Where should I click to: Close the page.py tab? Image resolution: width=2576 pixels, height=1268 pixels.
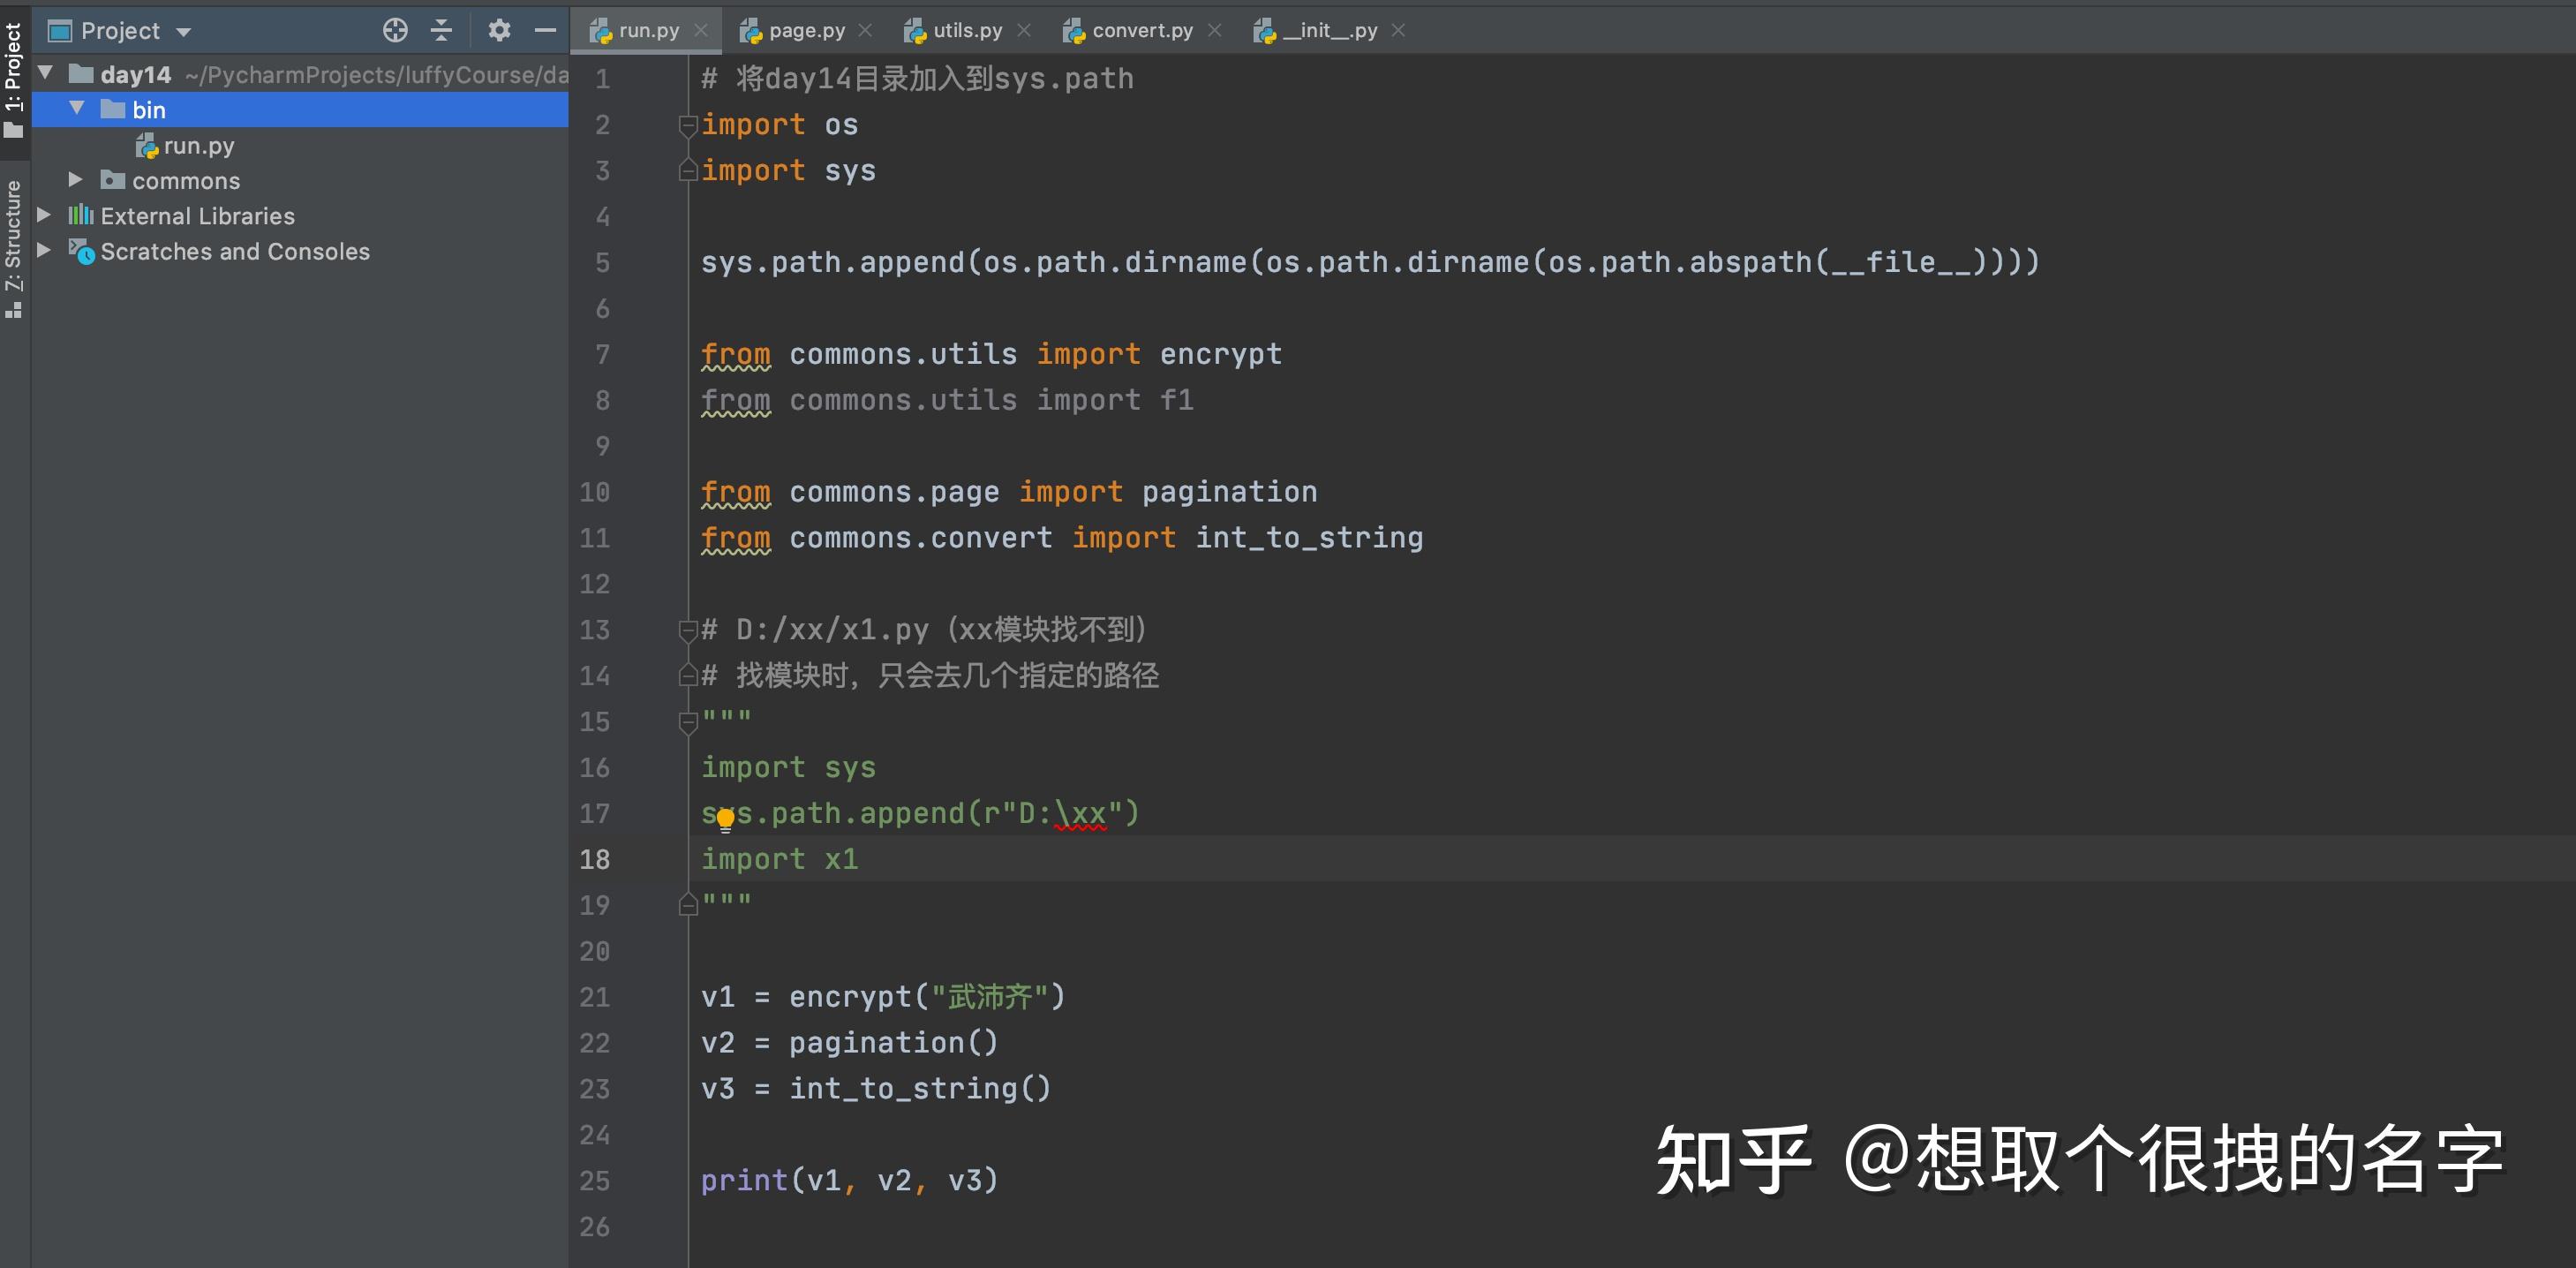[866, 31]
